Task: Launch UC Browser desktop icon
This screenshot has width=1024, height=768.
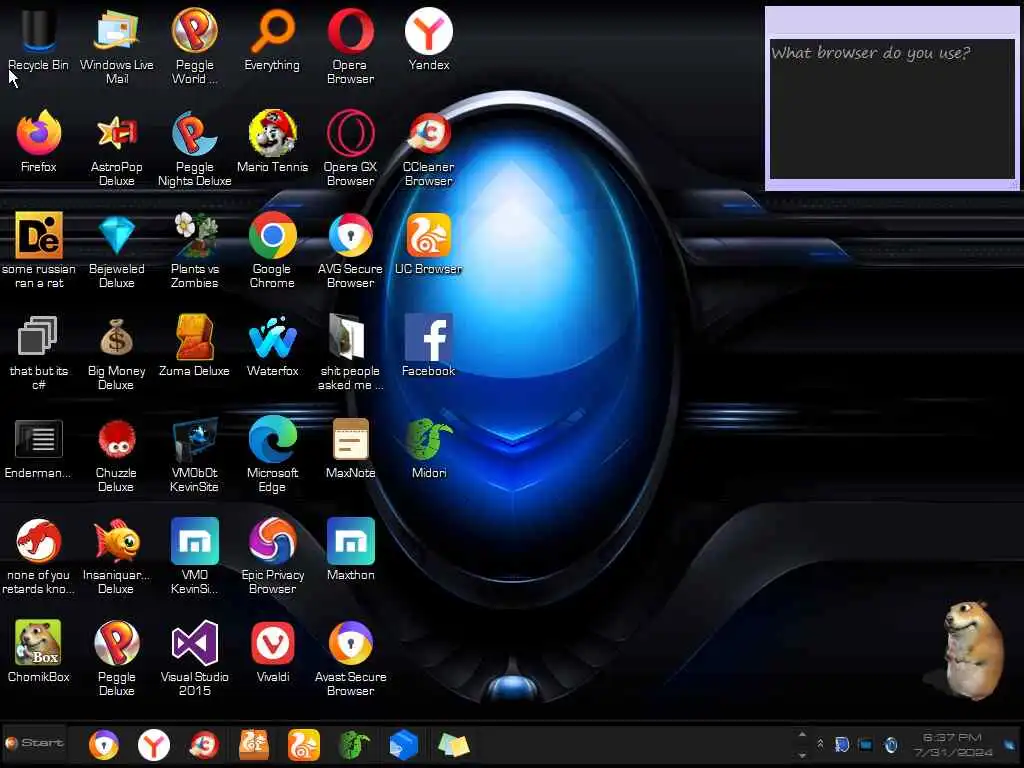Action: (428, 243)
